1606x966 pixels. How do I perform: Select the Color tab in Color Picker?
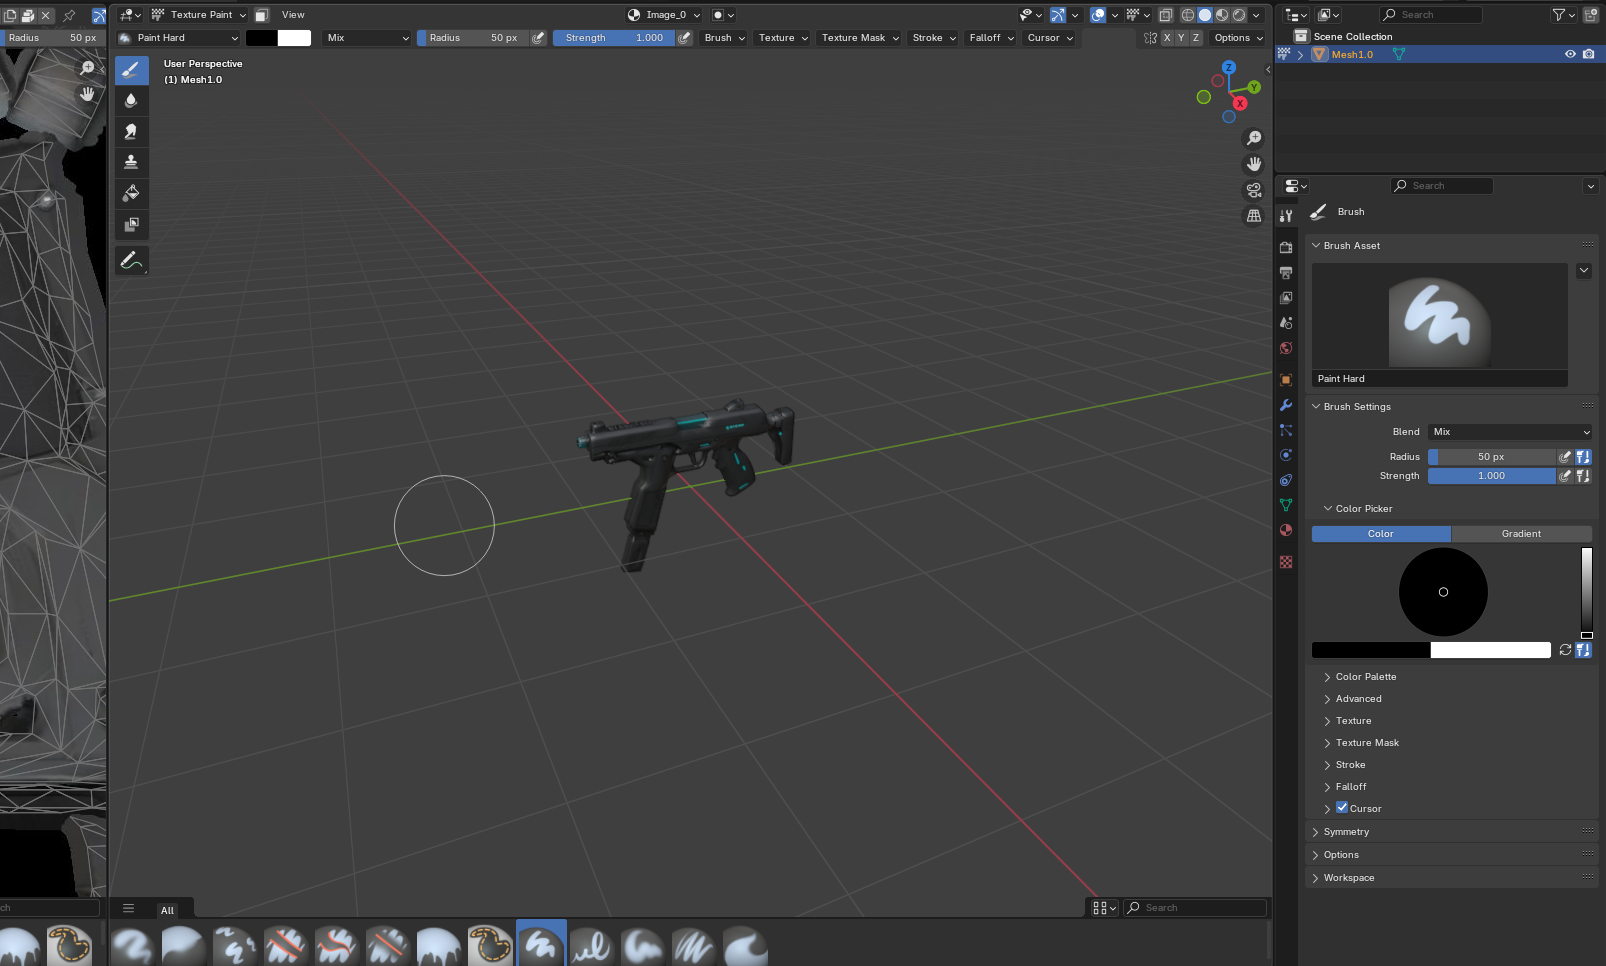[x=1381, y=534]
